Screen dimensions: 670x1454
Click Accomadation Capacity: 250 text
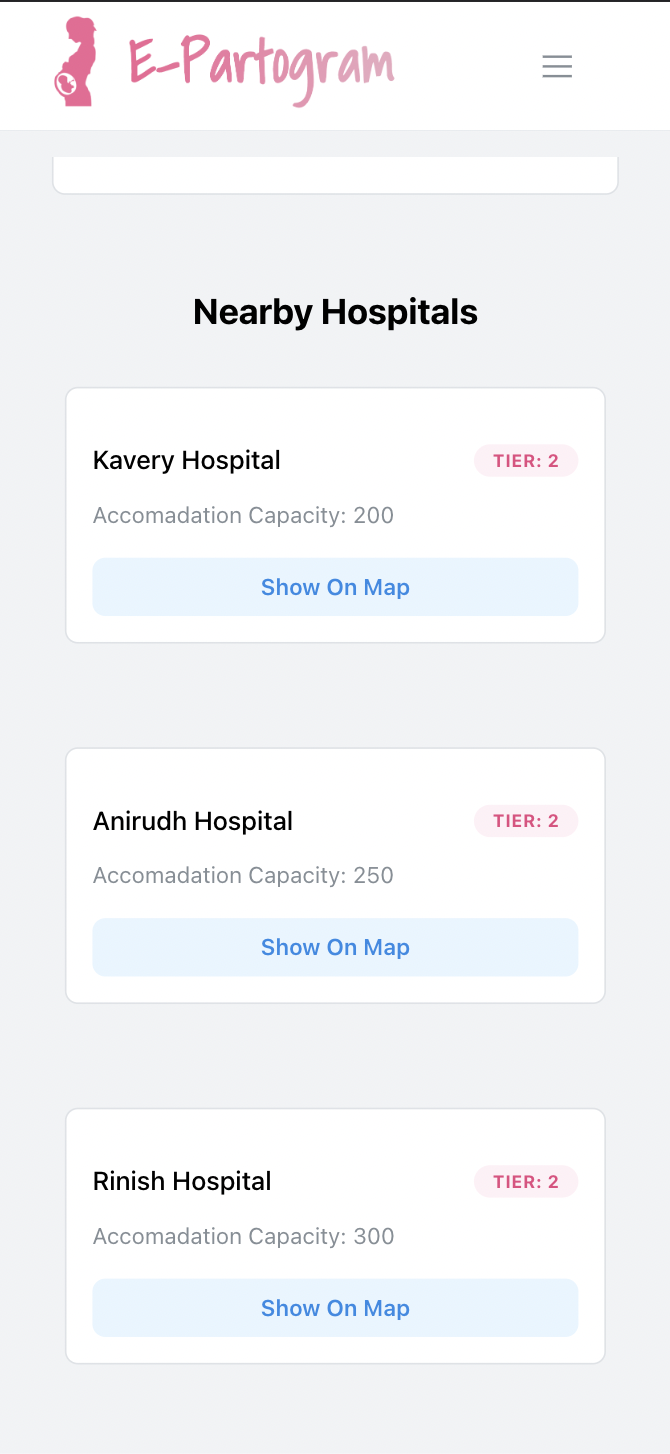pos(243,876)
